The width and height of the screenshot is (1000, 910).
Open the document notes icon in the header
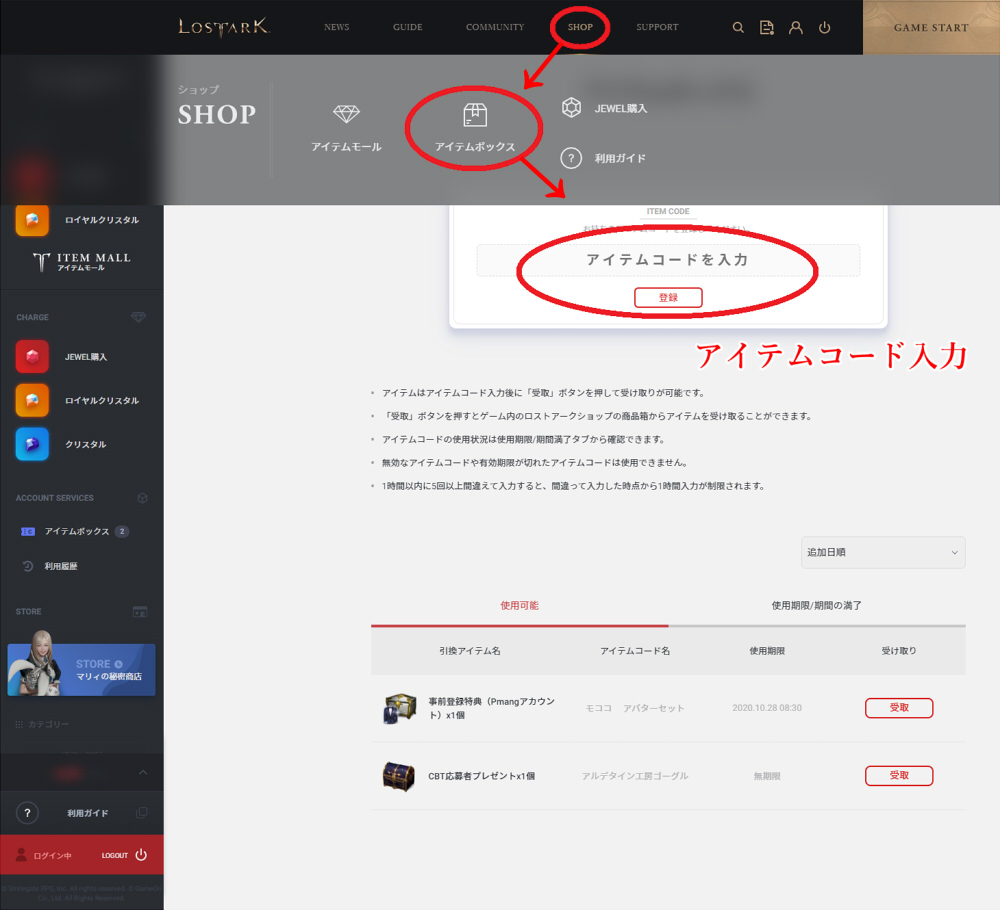tap(767, 27)
